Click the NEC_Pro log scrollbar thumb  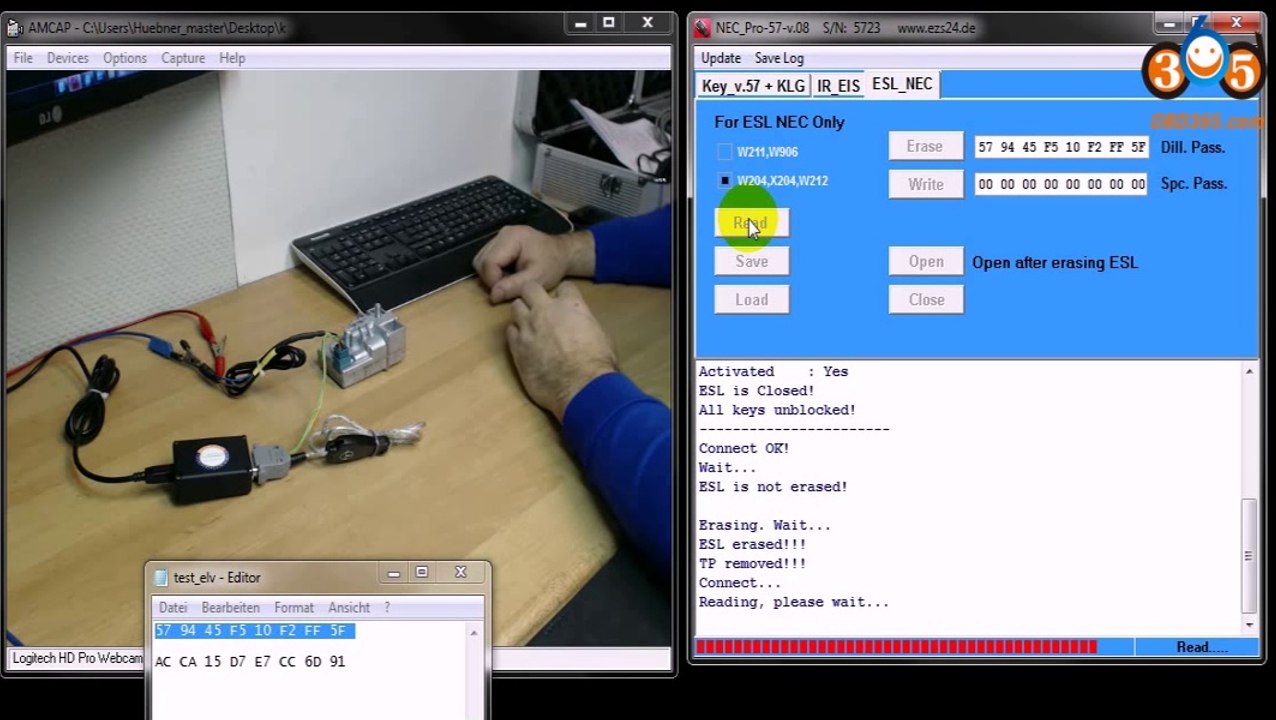pos(1248,555)
